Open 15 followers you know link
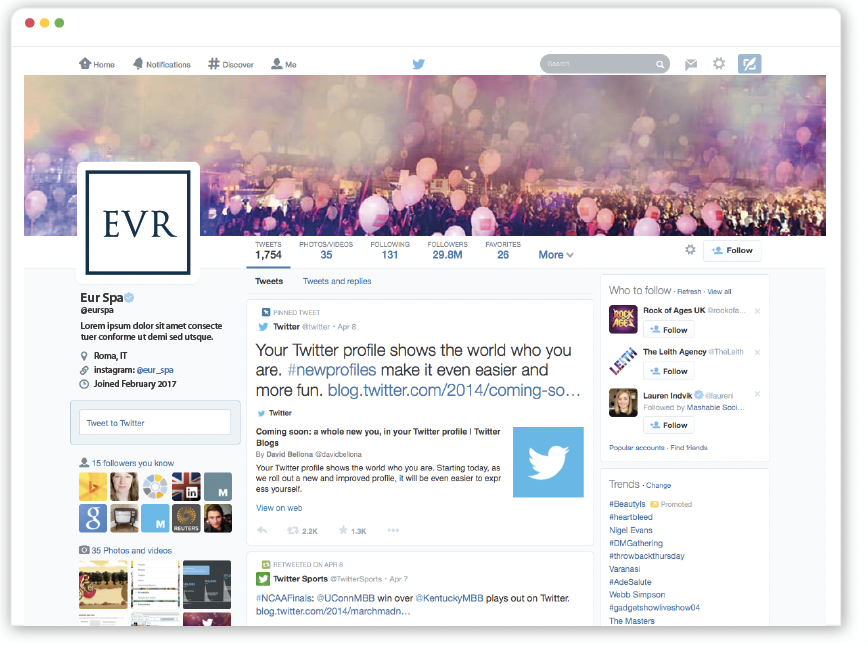 pos(133,463)
